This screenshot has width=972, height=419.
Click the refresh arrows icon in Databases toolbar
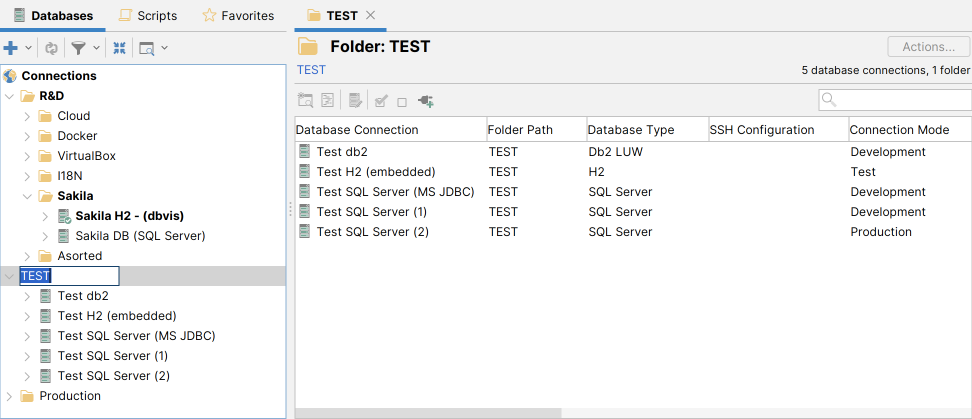click(x=51, y=48)
